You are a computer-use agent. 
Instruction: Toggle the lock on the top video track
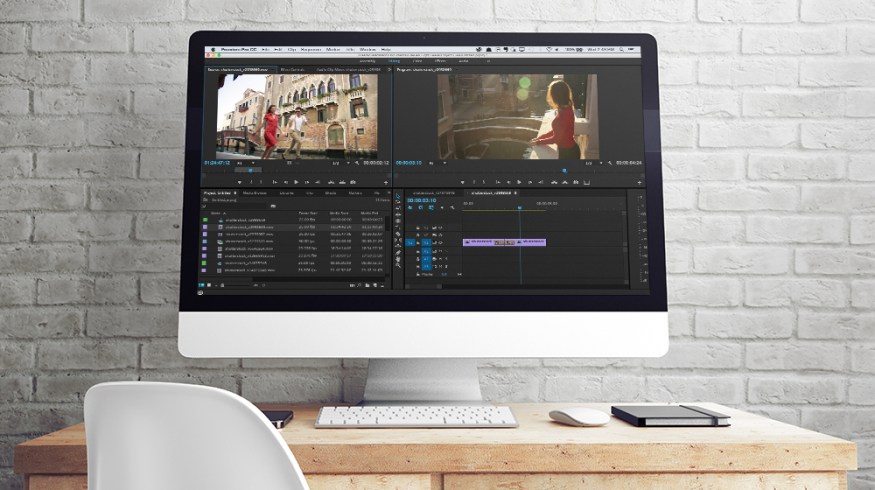(418, 228)
